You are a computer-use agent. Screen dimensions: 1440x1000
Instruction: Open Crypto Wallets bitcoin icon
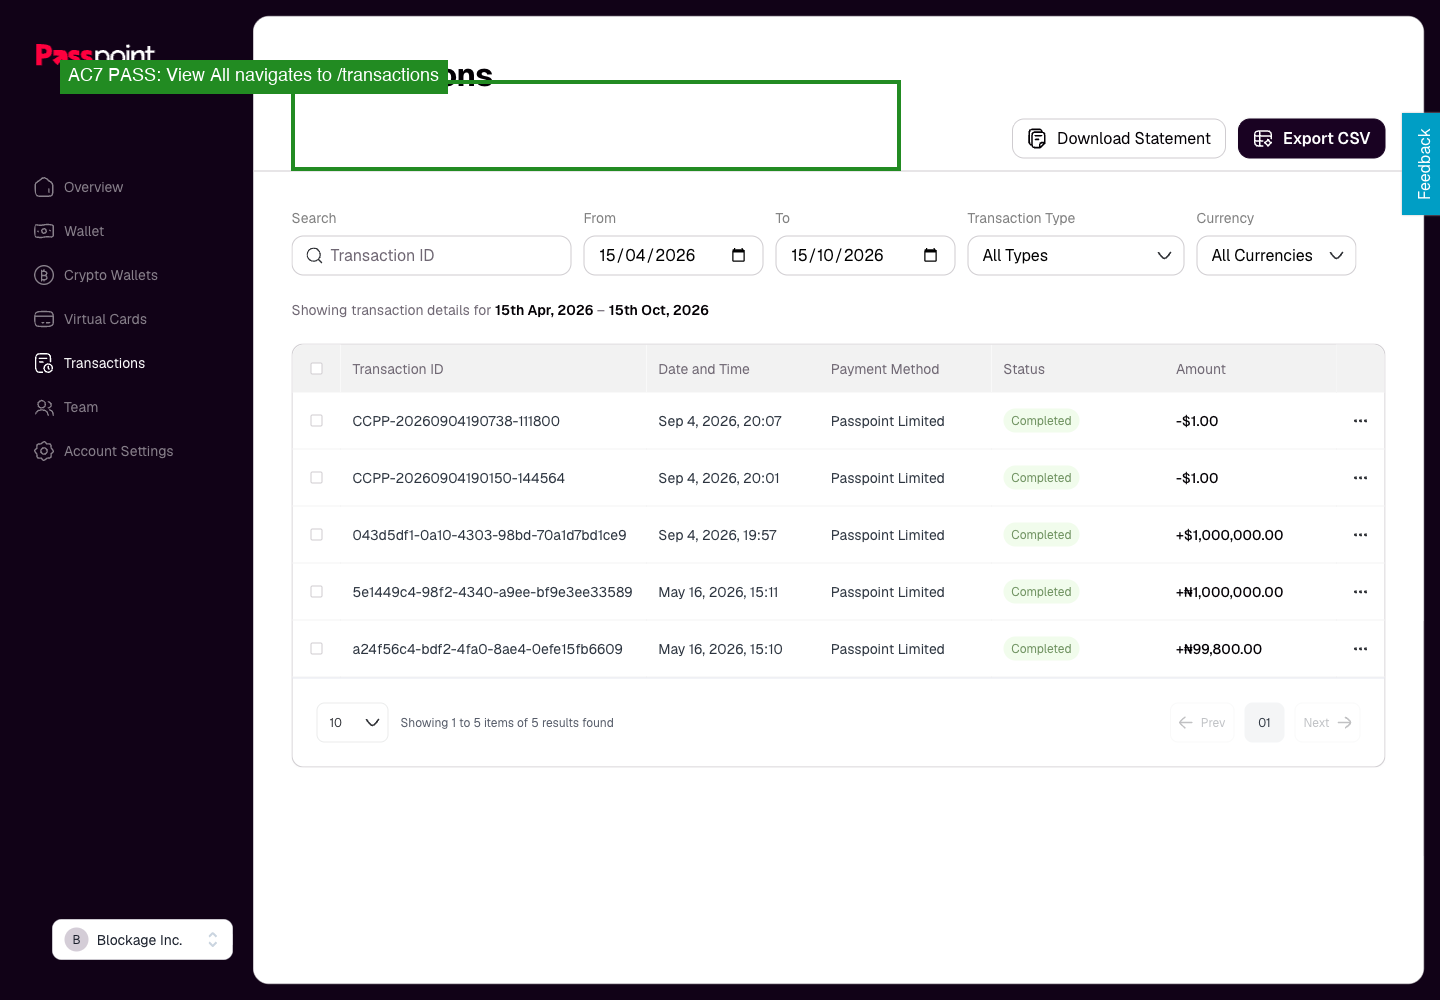click(44, 275)
